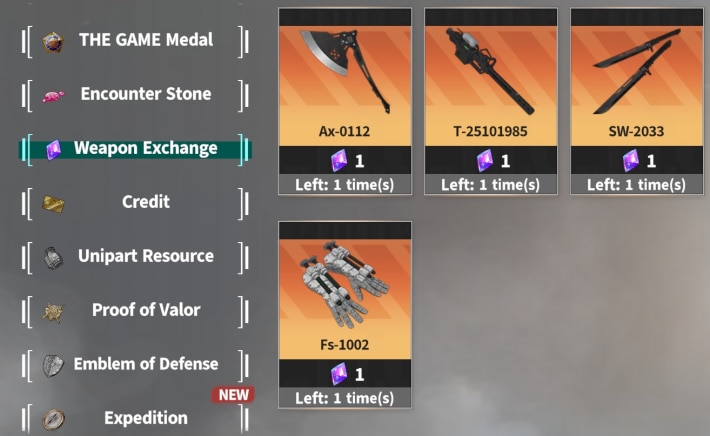Click the Proof of Valor emblem icon

[x=53, y=312]
